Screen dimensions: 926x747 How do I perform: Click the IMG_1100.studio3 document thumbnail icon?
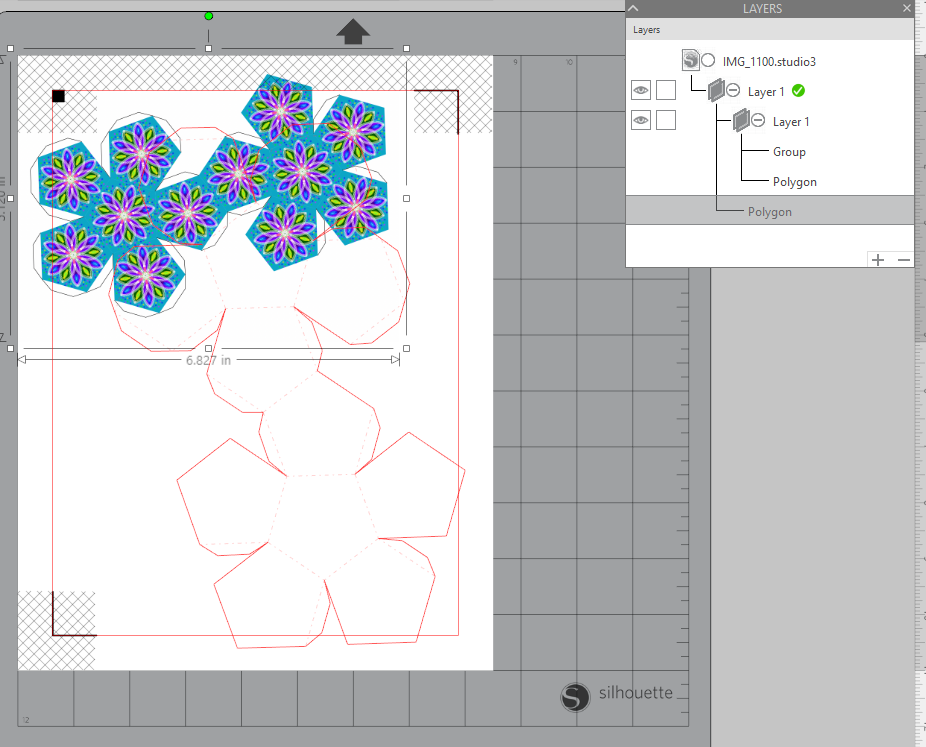pos(690,59)
